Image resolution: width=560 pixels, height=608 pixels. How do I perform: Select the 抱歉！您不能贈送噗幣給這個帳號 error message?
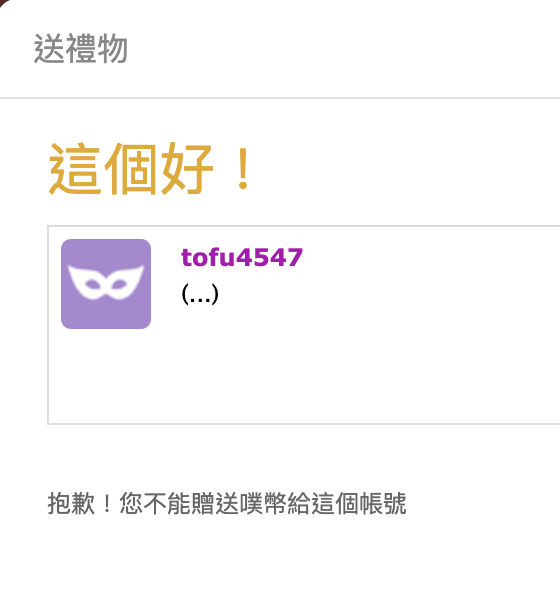pos(227,503)
